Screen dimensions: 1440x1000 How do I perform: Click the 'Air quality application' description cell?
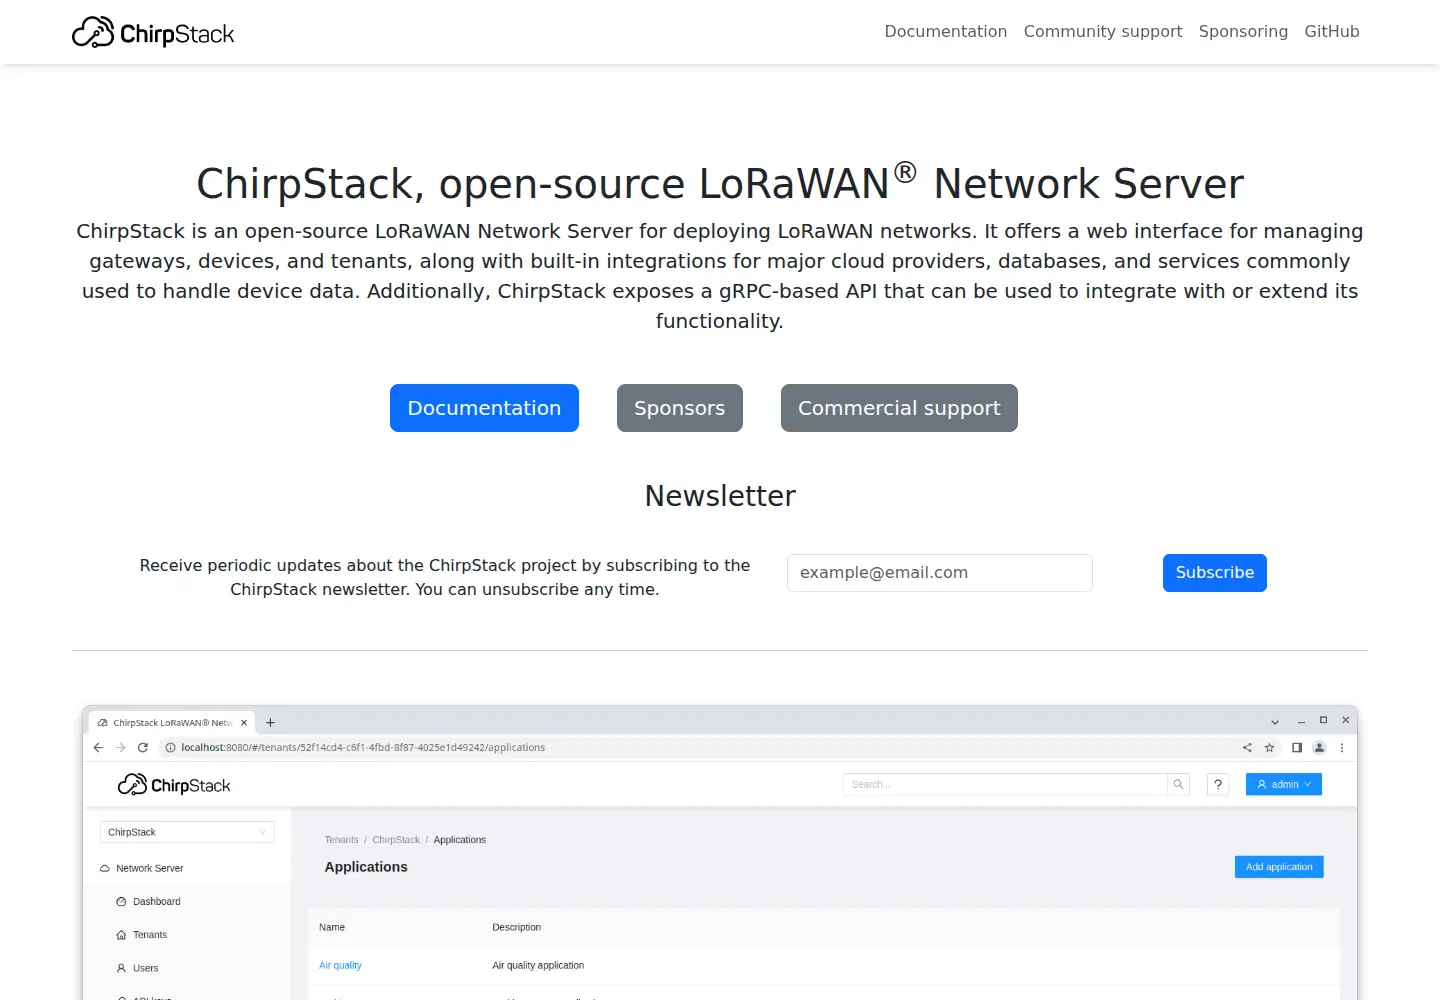click(x=538, y=965)
